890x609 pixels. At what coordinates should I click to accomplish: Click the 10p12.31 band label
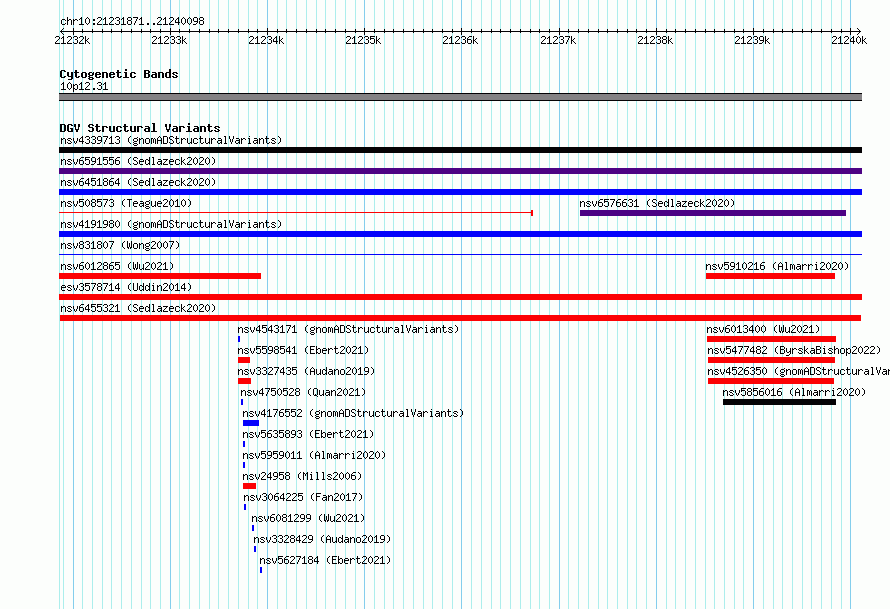84,86
